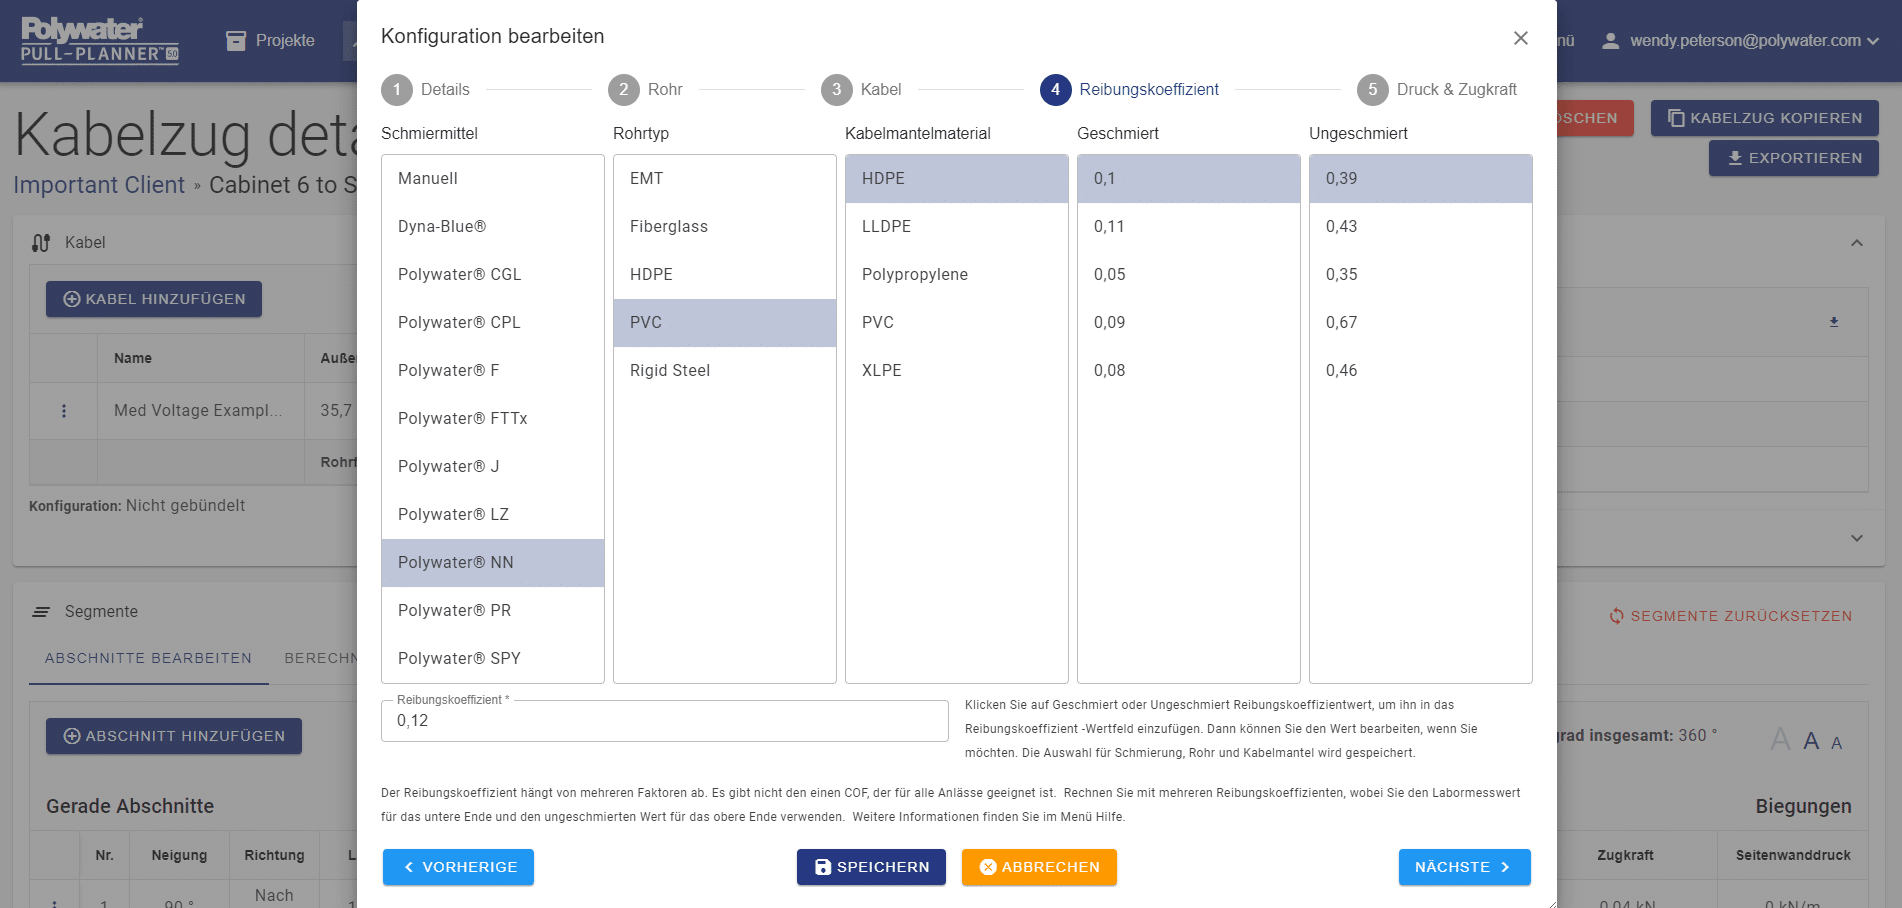
Task: Pick Rigid Steel conduit type
Action: coord(725,371)
